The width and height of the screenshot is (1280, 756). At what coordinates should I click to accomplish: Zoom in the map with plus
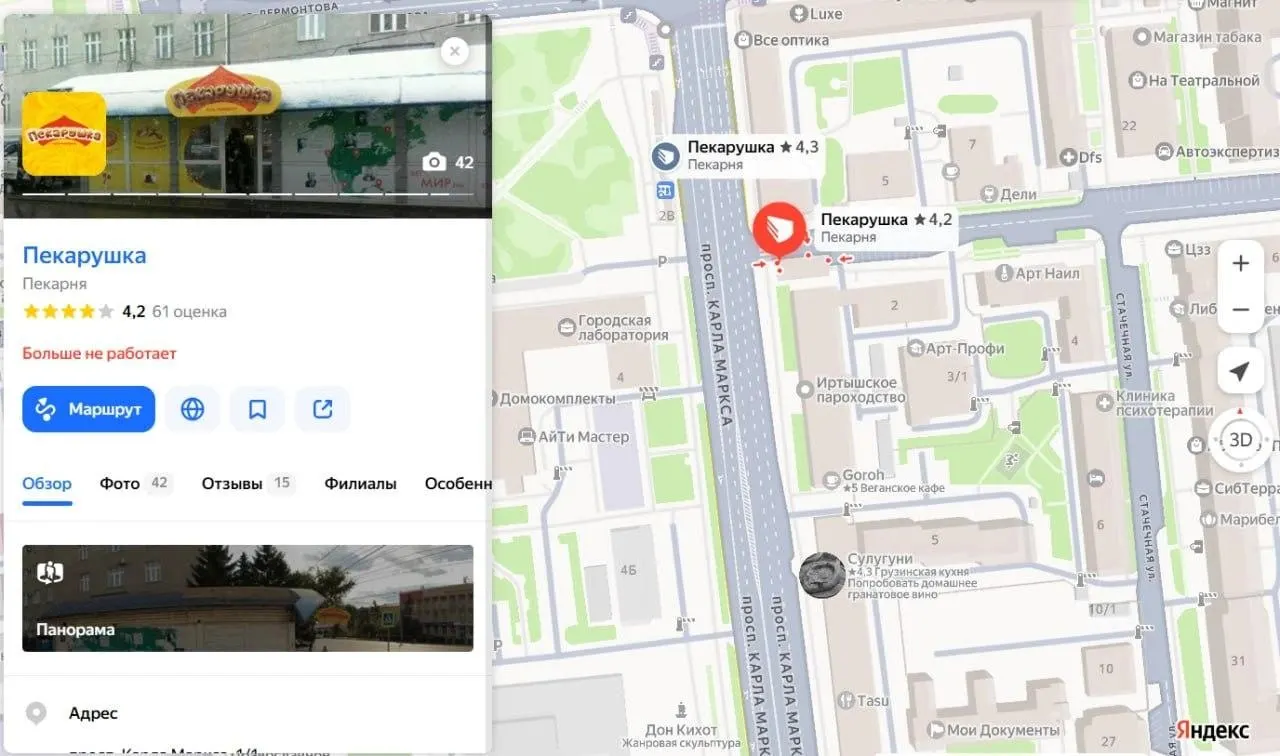(x=1241, y=264)
